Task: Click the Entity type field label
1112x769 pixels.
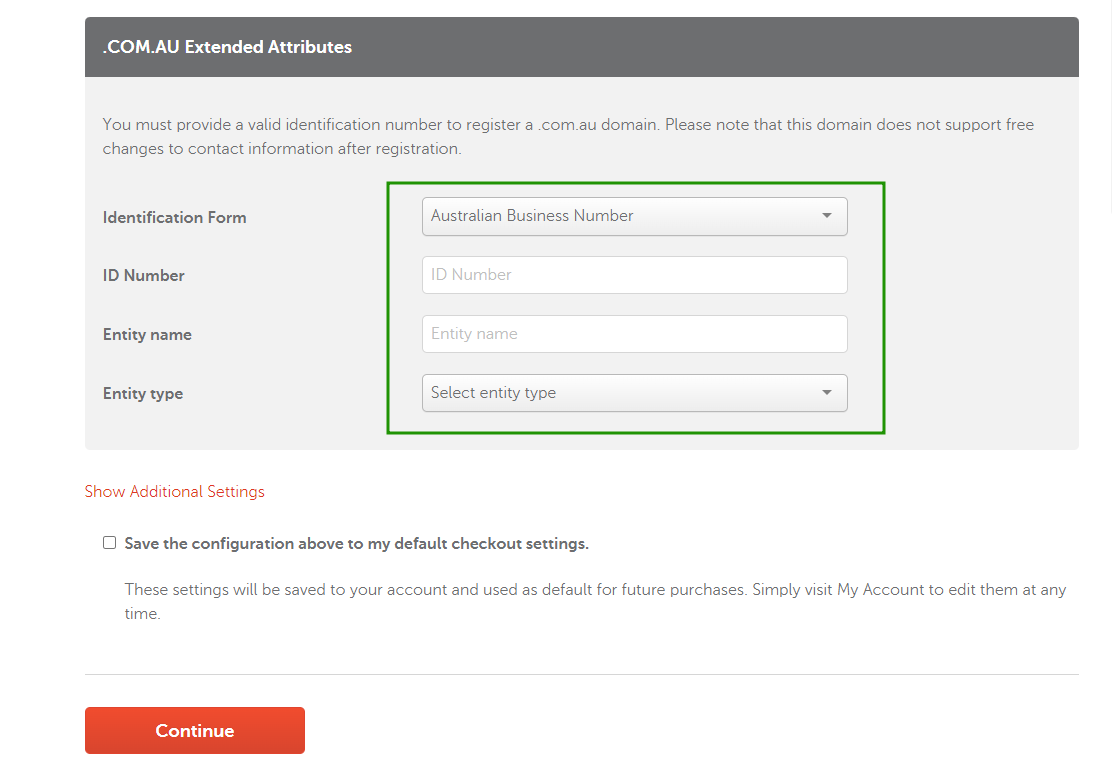Action: (143, 394)
